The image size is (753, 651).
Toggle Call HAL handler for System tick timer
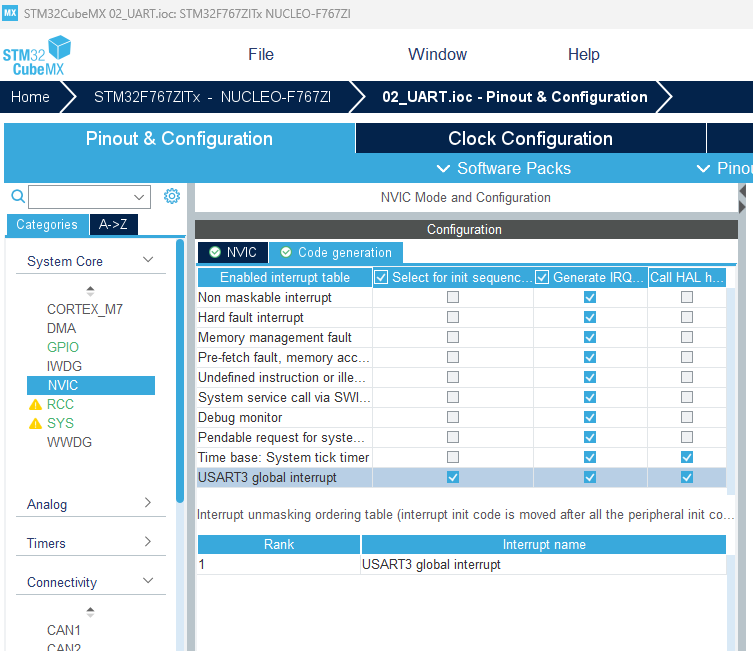(687, 457)
